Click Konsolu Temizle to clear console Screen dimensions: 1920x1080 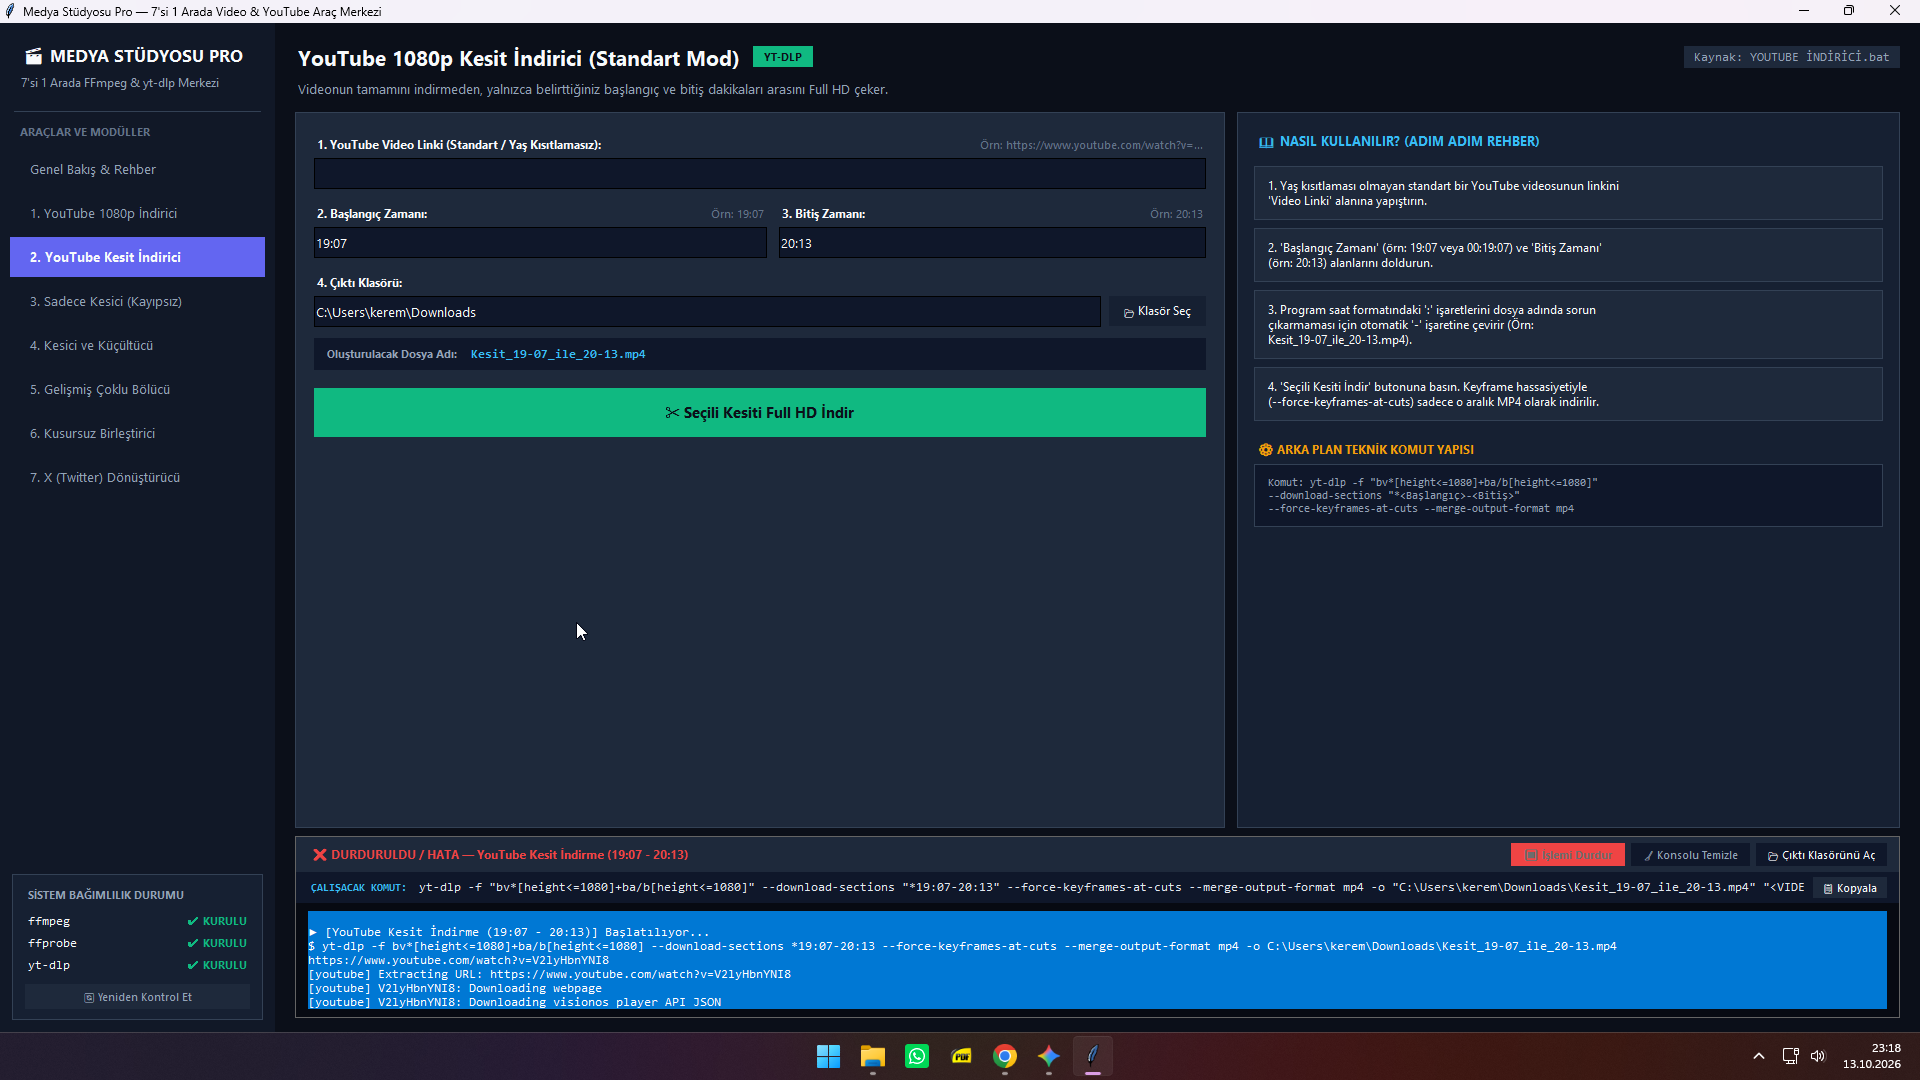[1690, 855]
